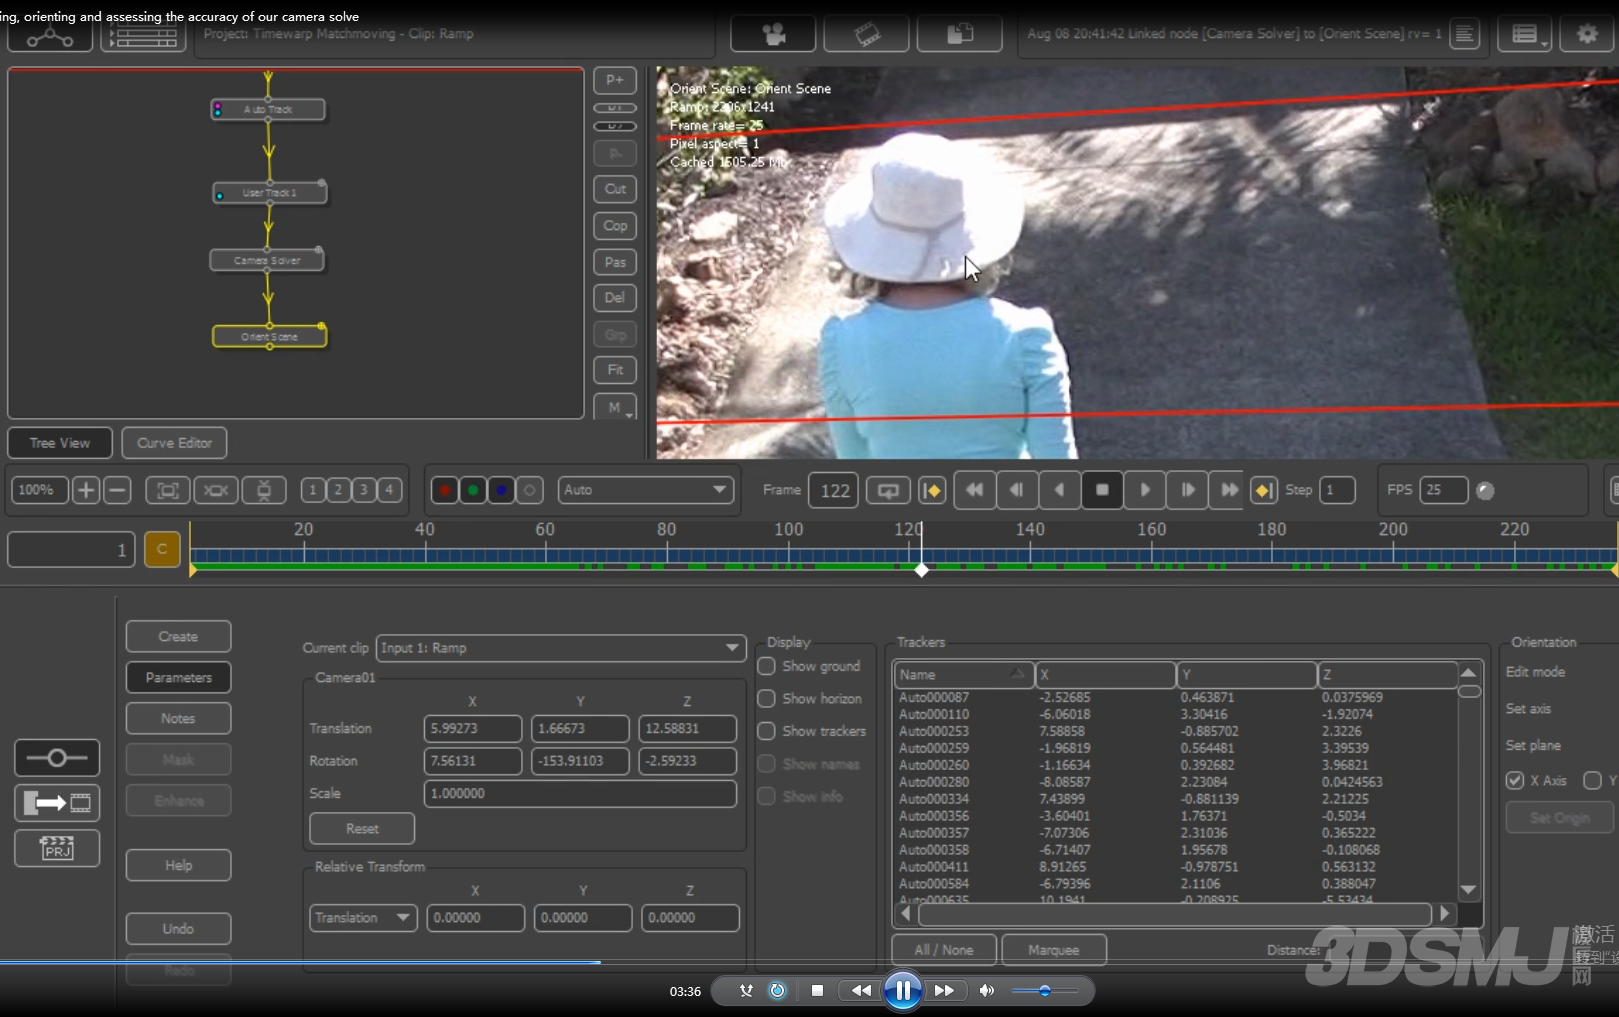Screen dimensions: 1619x1017
Task: Open the log text icon beside status message
Action: [1464, 34]
